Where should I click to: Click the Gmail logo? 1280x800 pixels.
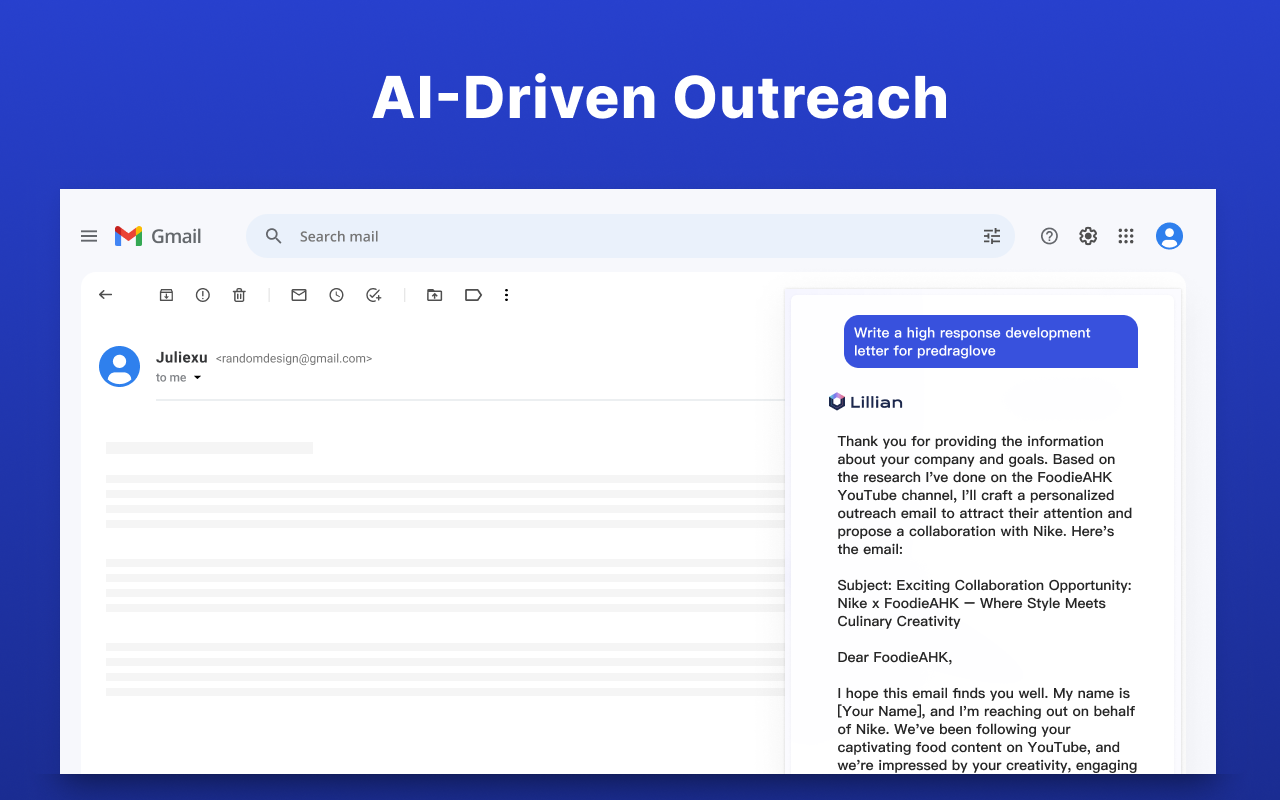(158, 236)
